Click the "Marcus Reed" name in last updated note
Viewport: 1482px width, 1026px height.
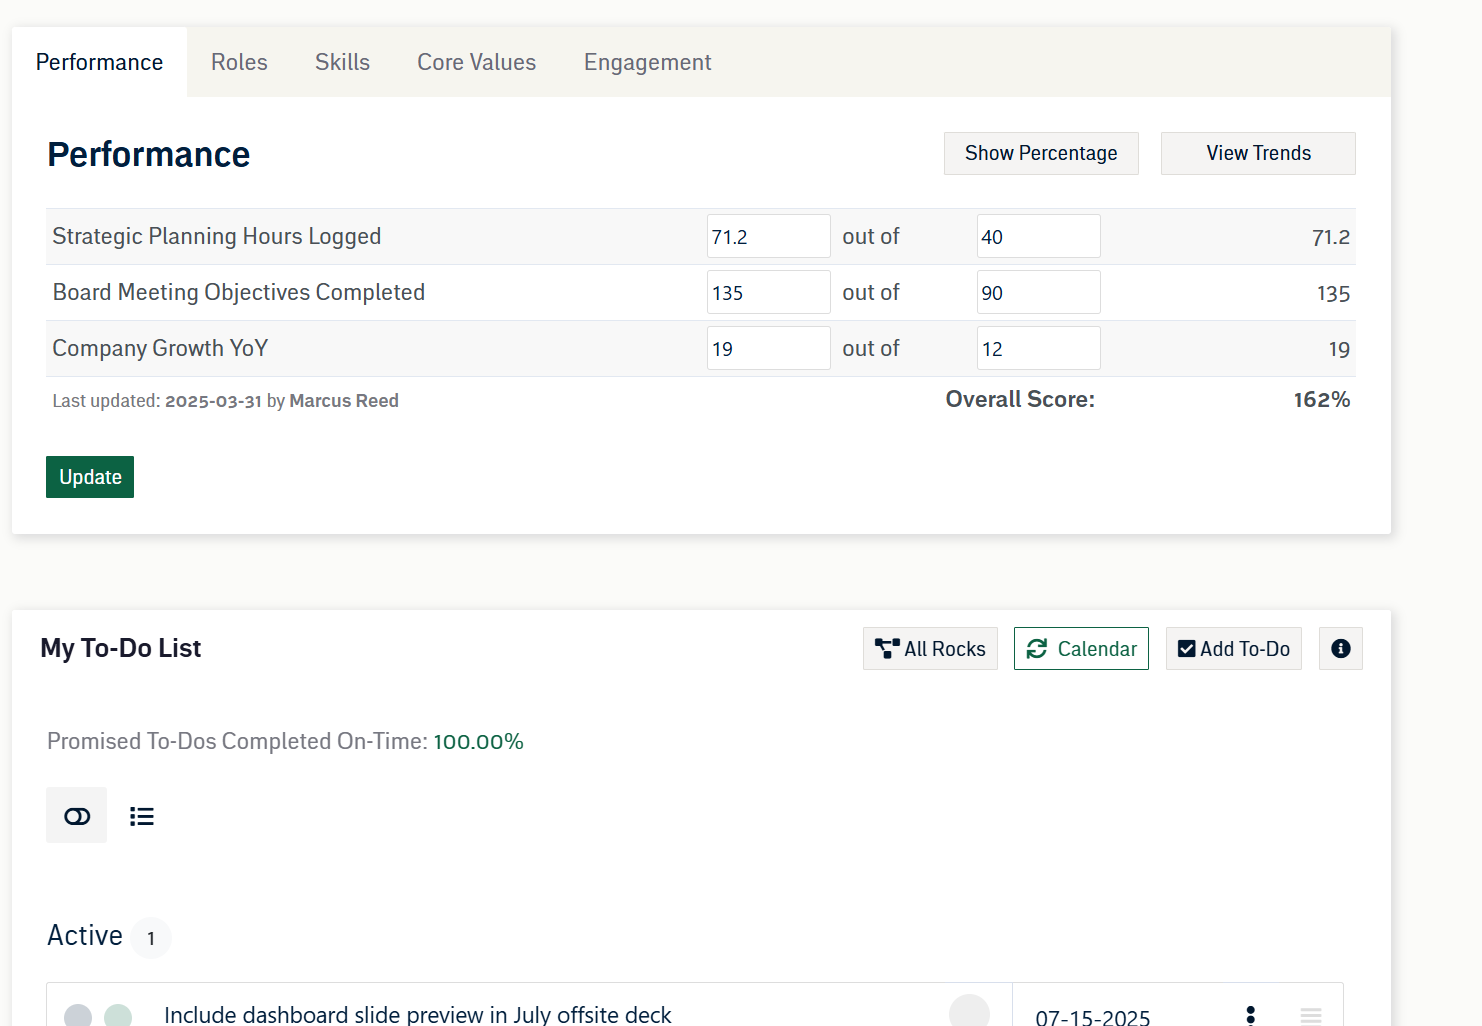tap(344, 401)
